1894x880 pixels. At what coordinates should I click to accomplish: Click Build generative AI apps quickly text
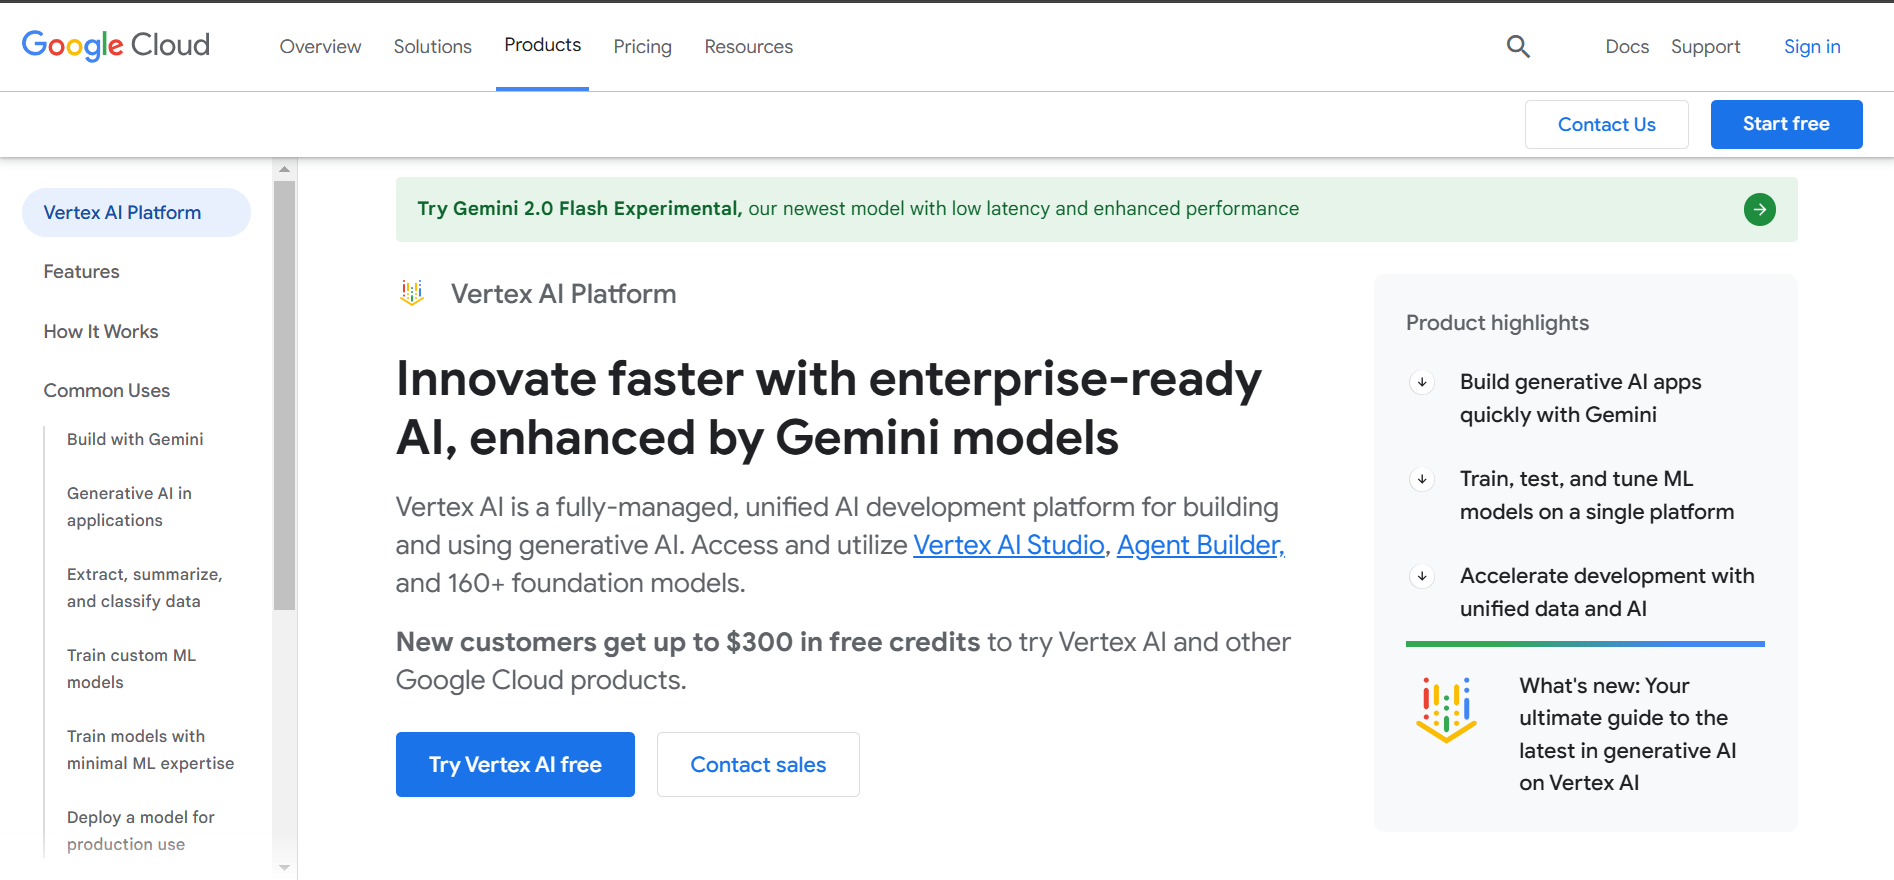tap(1580, 398)
